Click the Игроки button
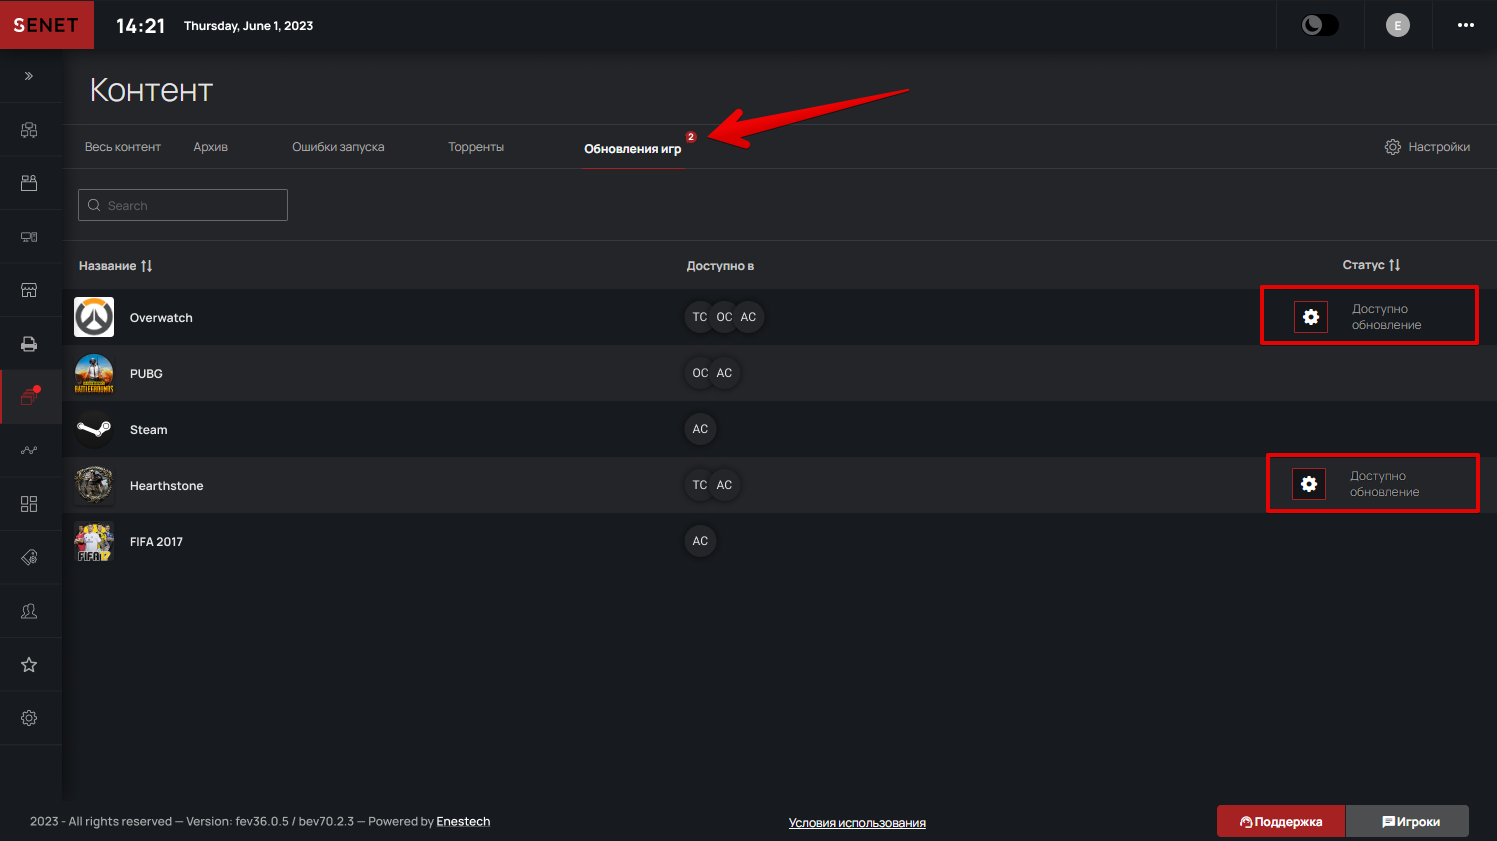This screenshot has width=1497, height=841. pyautogui.click(x=1408, y=821)
